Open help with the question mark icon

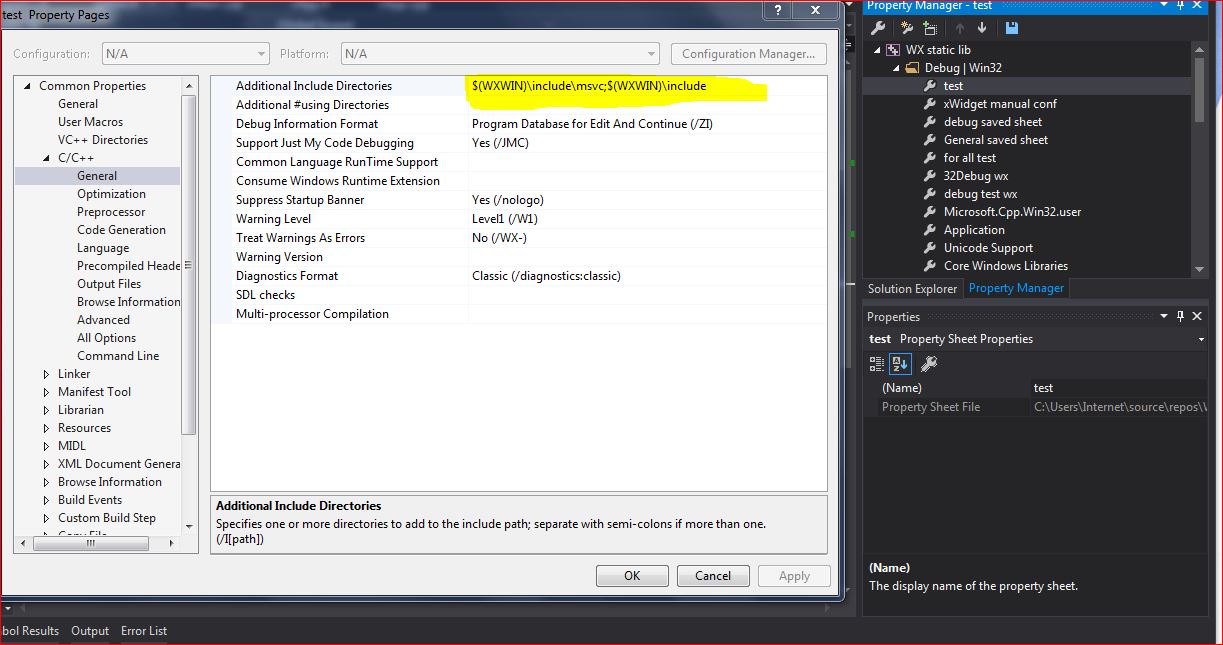(778, 11)
